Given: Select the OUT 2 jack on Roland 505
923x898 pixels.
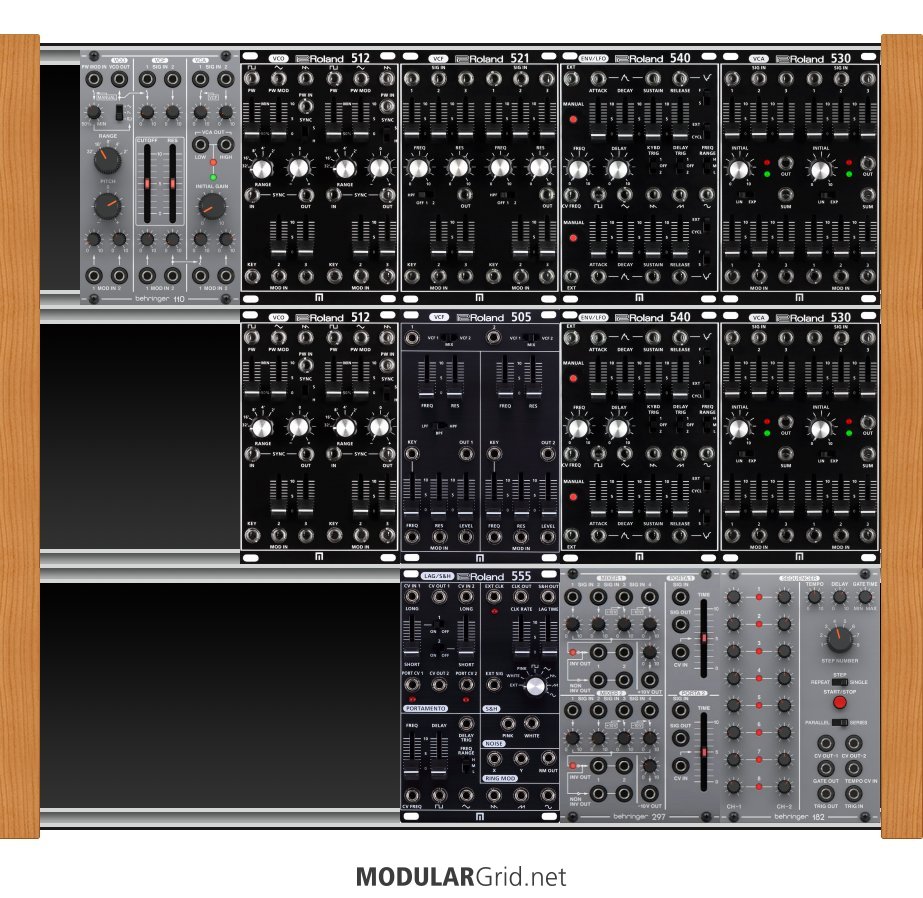Looking at the screenshot, I should (548, 454).
